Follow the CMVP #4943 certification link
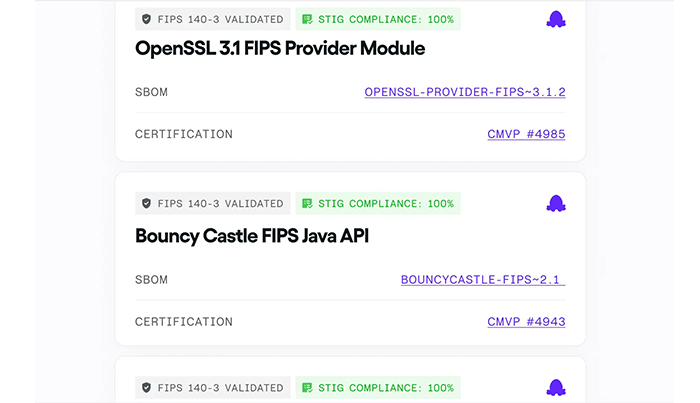Screen dimensions: 700x403 (526, 322)
